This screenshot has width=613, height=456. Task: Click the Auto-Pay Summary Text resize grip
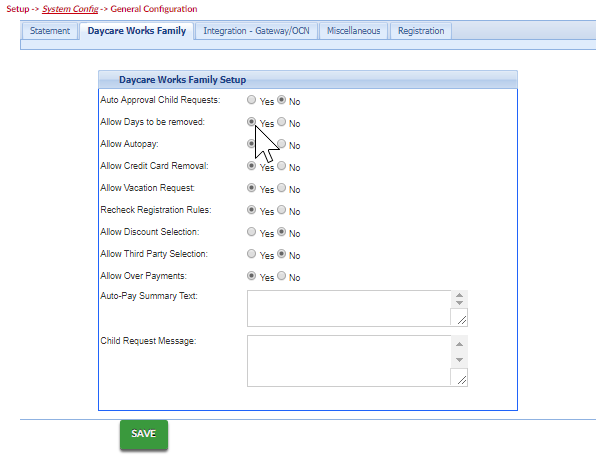(462, 320)
